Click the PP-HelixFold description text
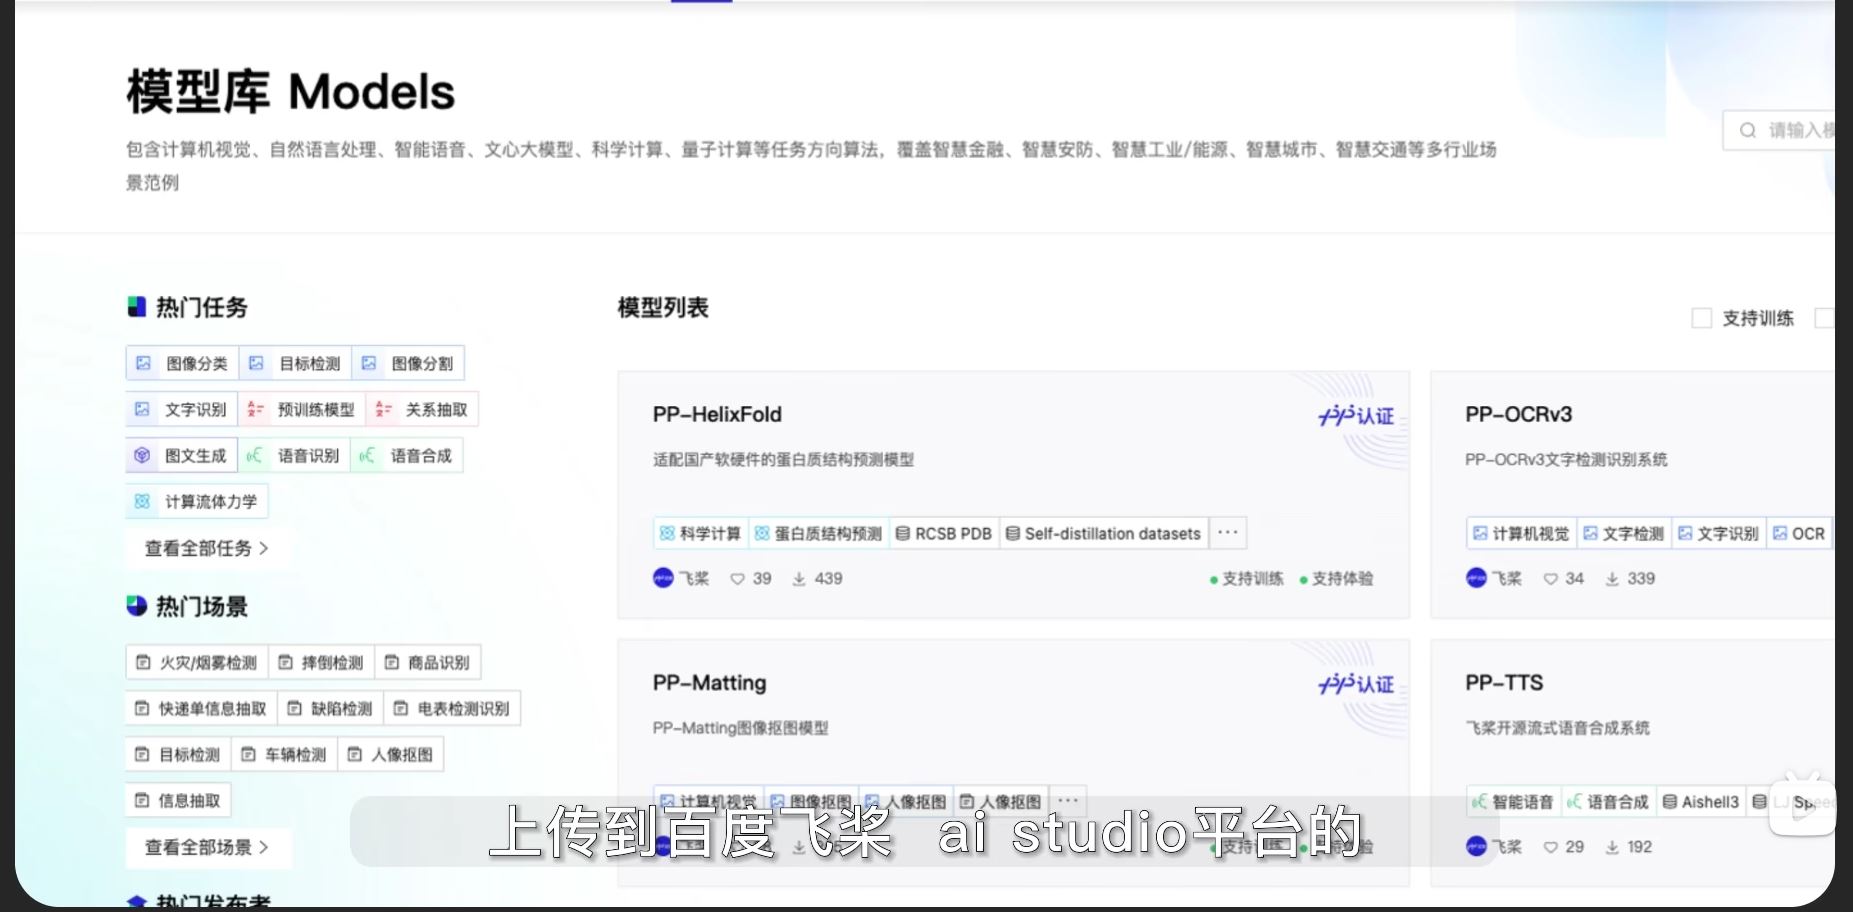Screen dimensions: 1853x912 coord(783,460)
